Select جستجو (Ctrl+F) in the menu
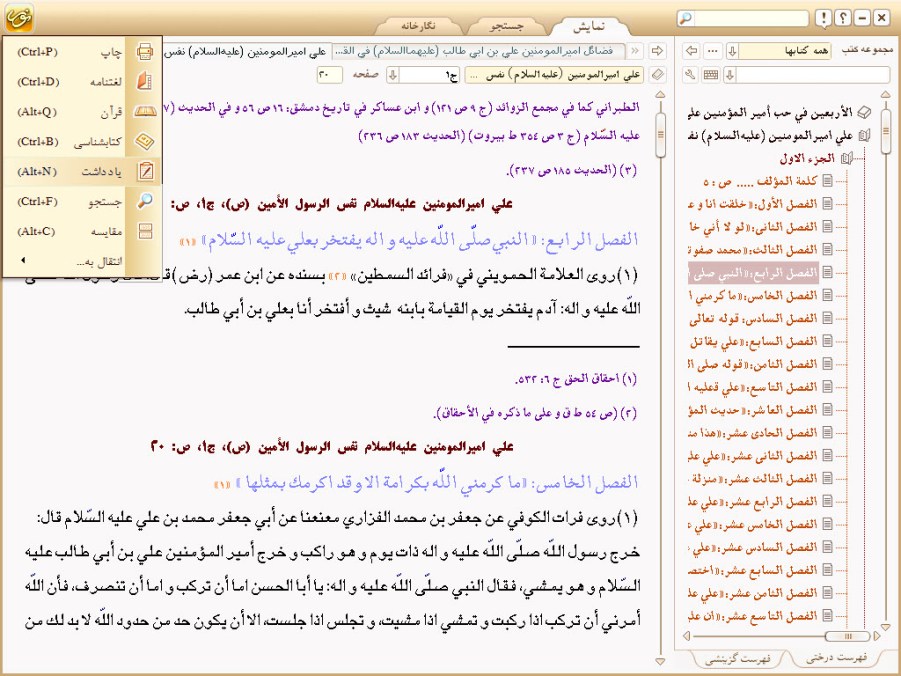 82,201
